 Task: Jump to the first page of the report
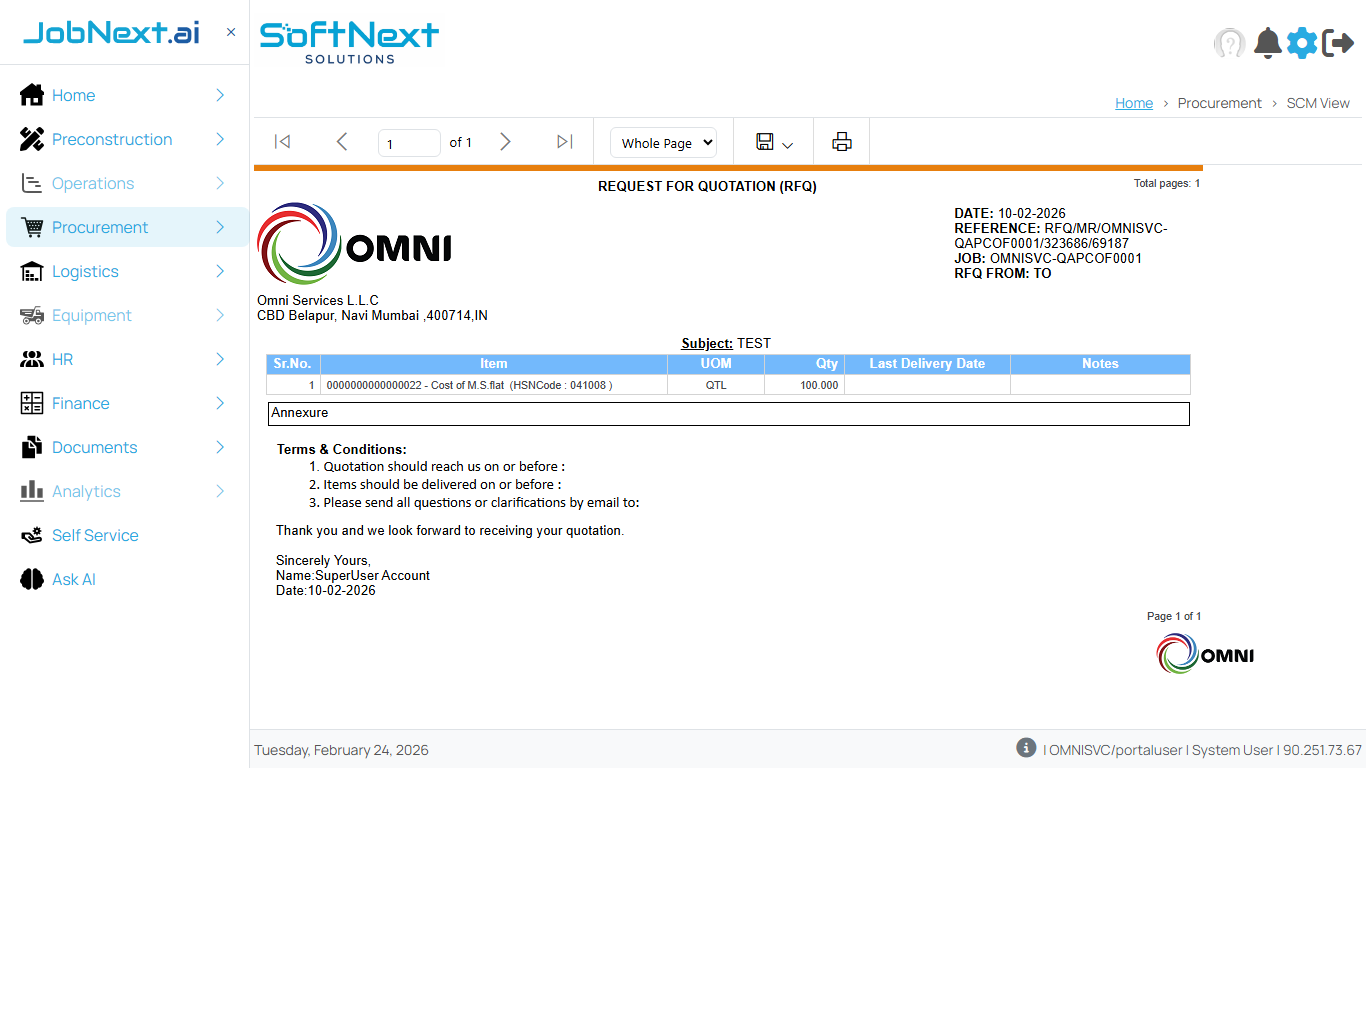click(282, 141)
